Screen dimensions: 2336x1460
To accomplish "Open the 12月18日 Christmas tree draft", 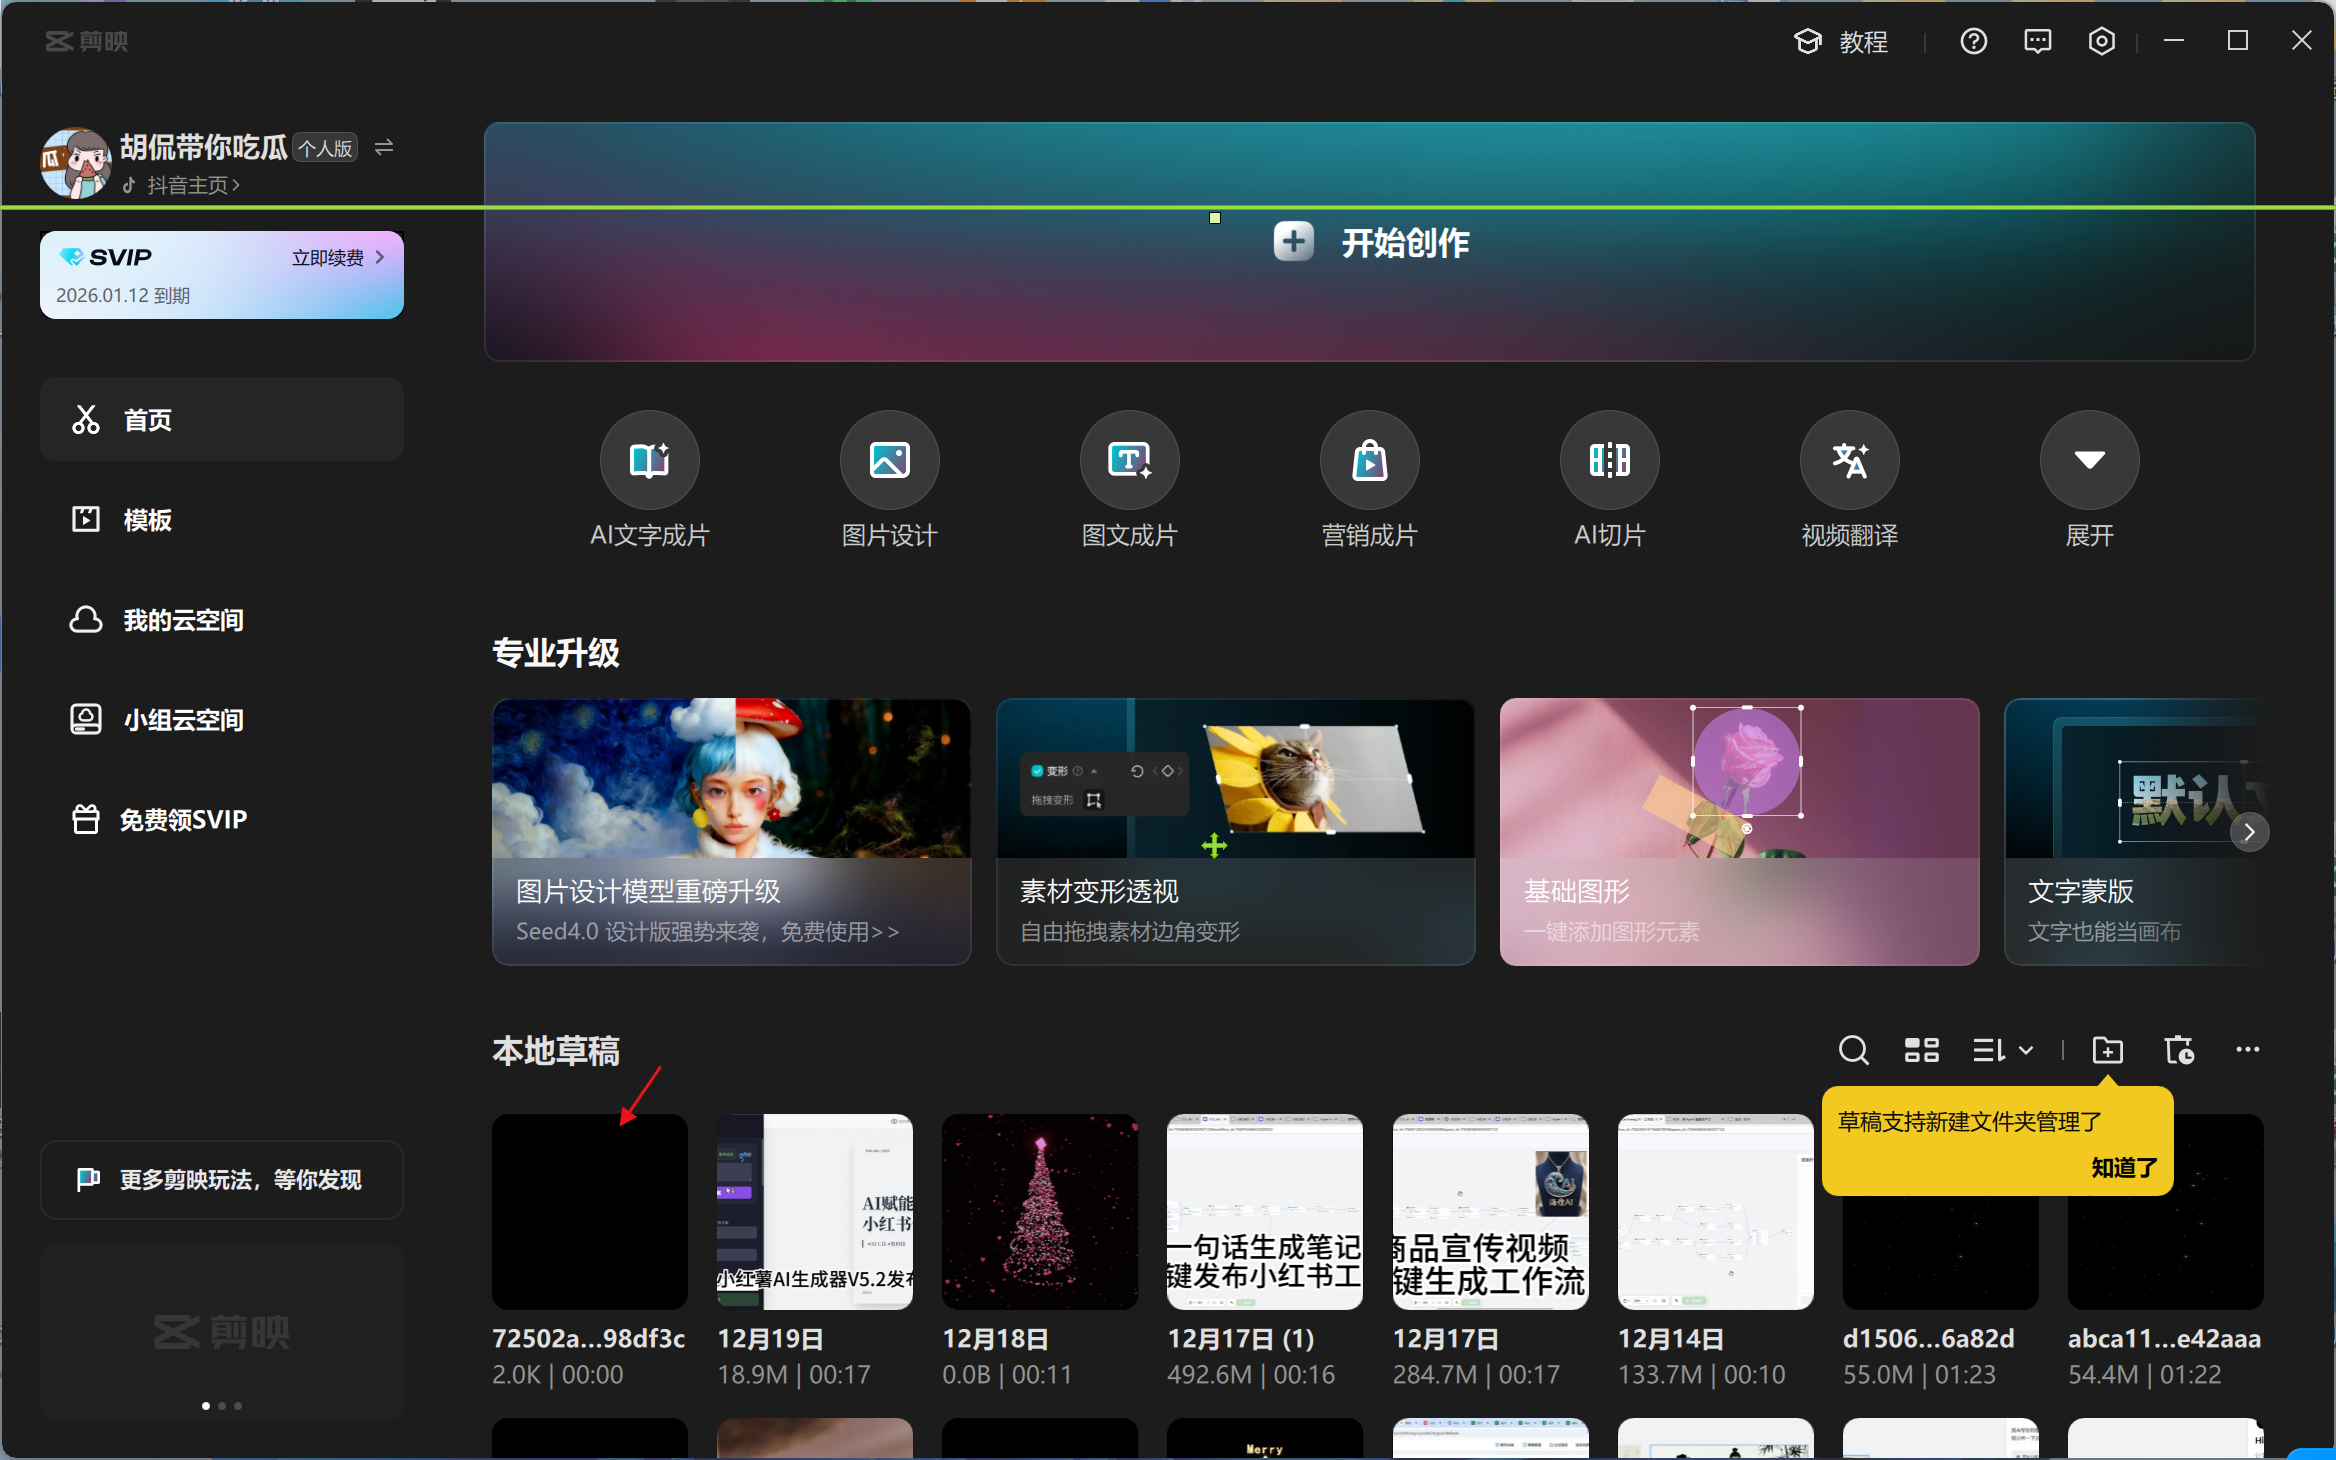I will [x=1039, y=1211].
